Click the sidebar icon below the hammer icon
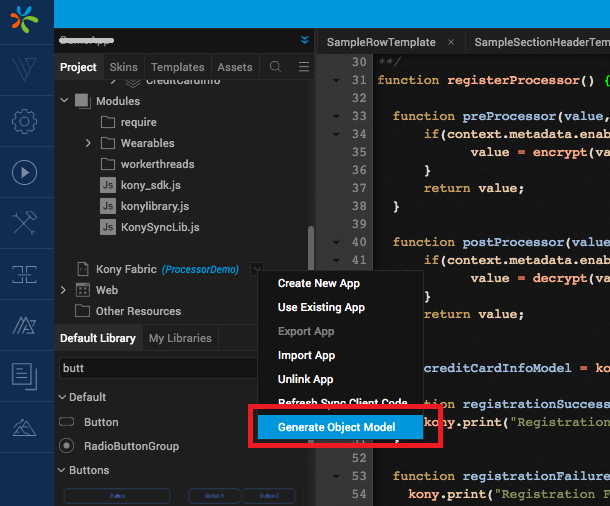Screen dimensions: 610x506 [24, 274]
